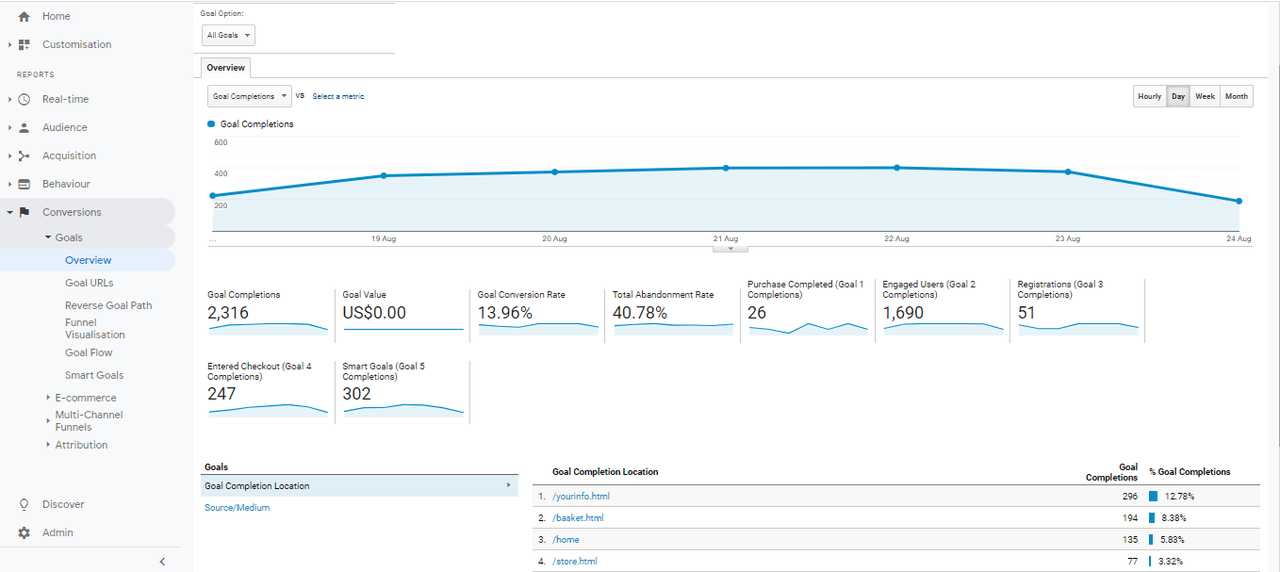The image size is (1280, 572).
Task: Expand the E-commerce section
Action: pyautogui.click(x=85, y=398)
